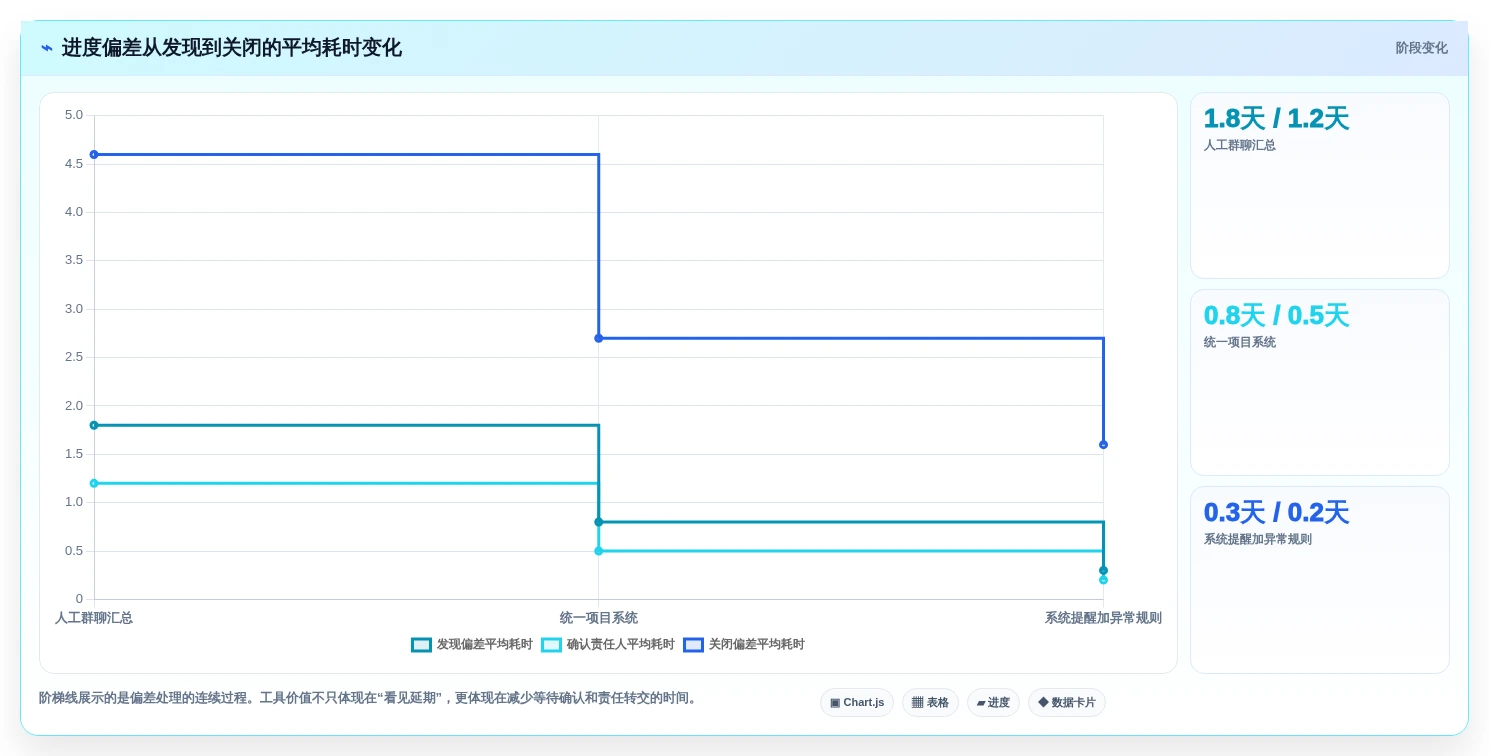Screen dimensions: 1489x756
Task: Click the 人工群聊汇总 caption in first card
Action: (x=1240, y=145)
